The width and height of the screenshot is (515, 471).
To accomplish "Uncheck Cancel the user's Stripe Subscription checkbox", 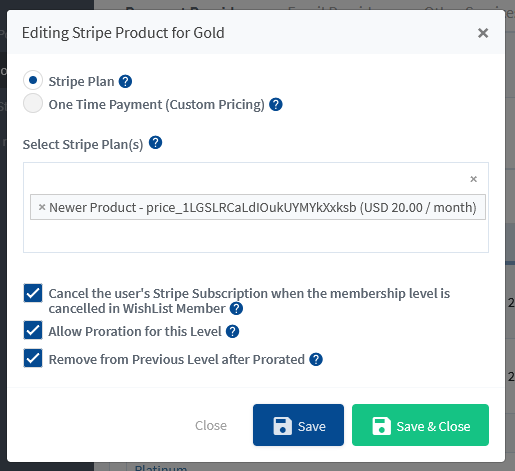I will pyautogui.click(x=33, y=293).
